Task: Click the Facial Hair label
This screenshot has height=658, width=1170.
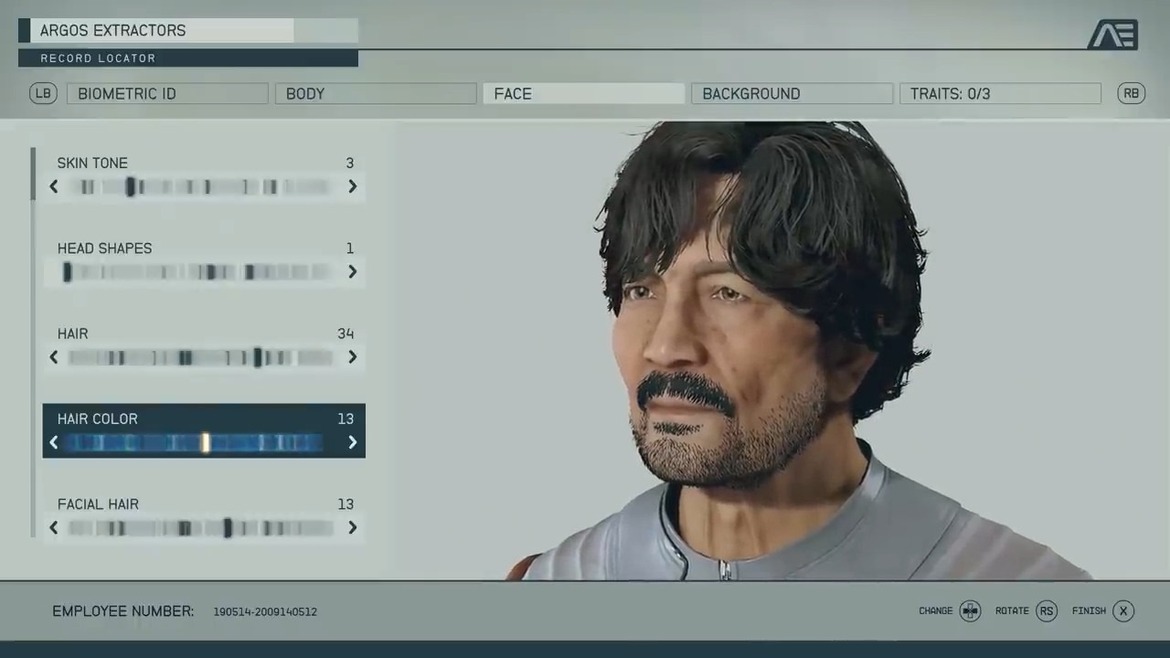Action: 98,504
